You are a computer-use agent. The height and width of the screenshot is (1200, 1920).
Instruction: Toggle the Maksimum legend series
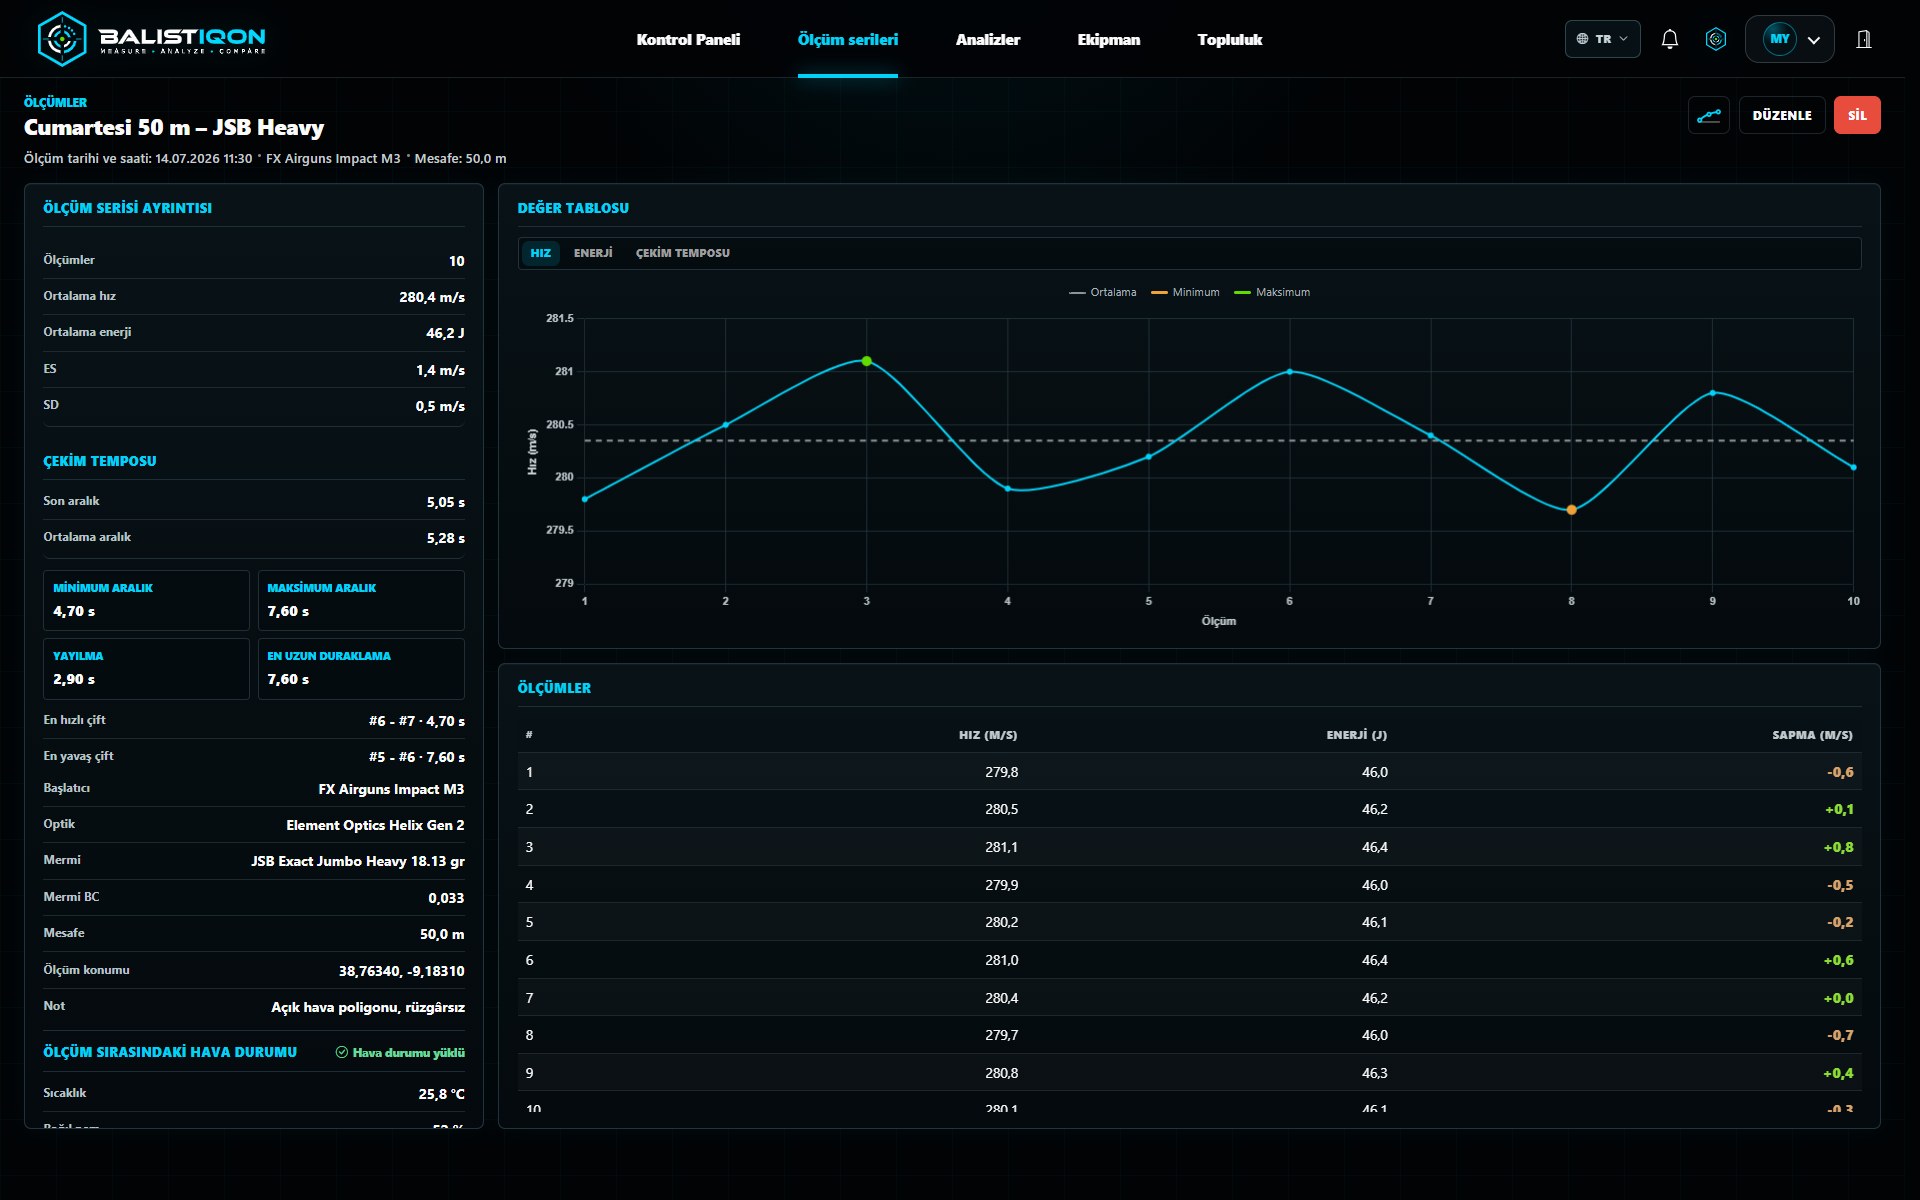click(x=1272, y=292)
